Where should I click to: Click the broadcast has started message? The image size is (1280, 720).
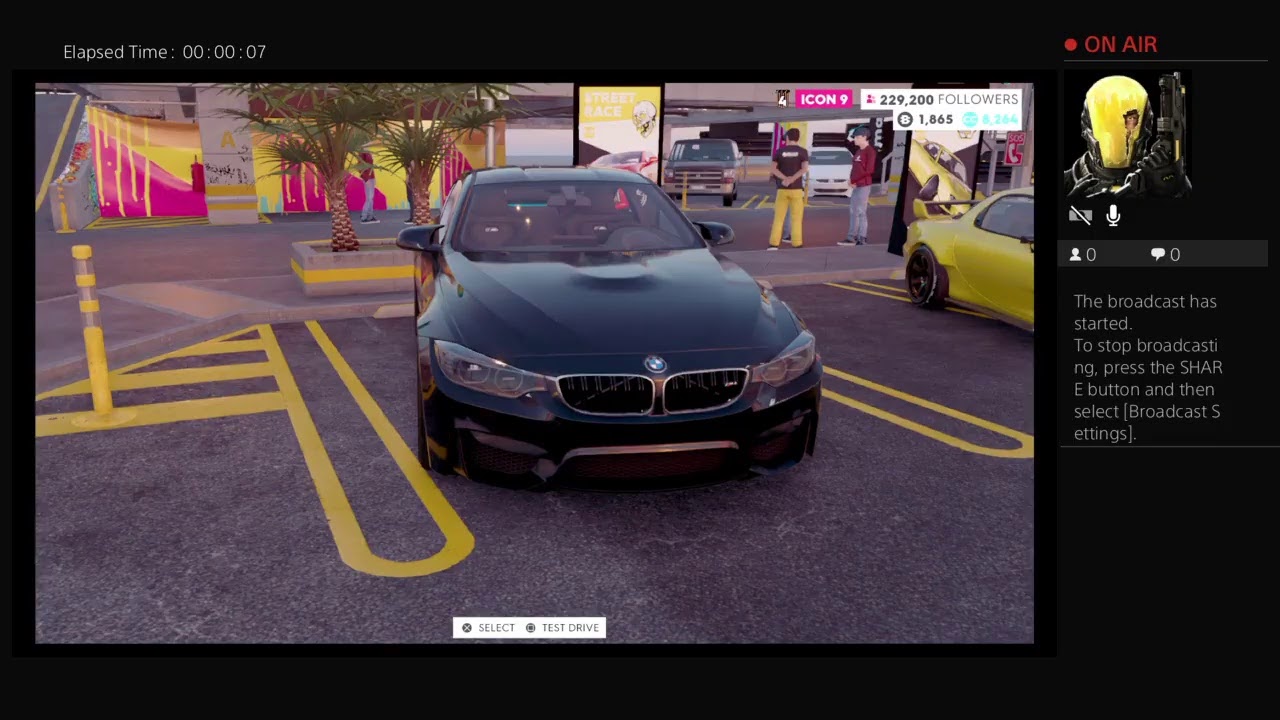pos(1148,367)
